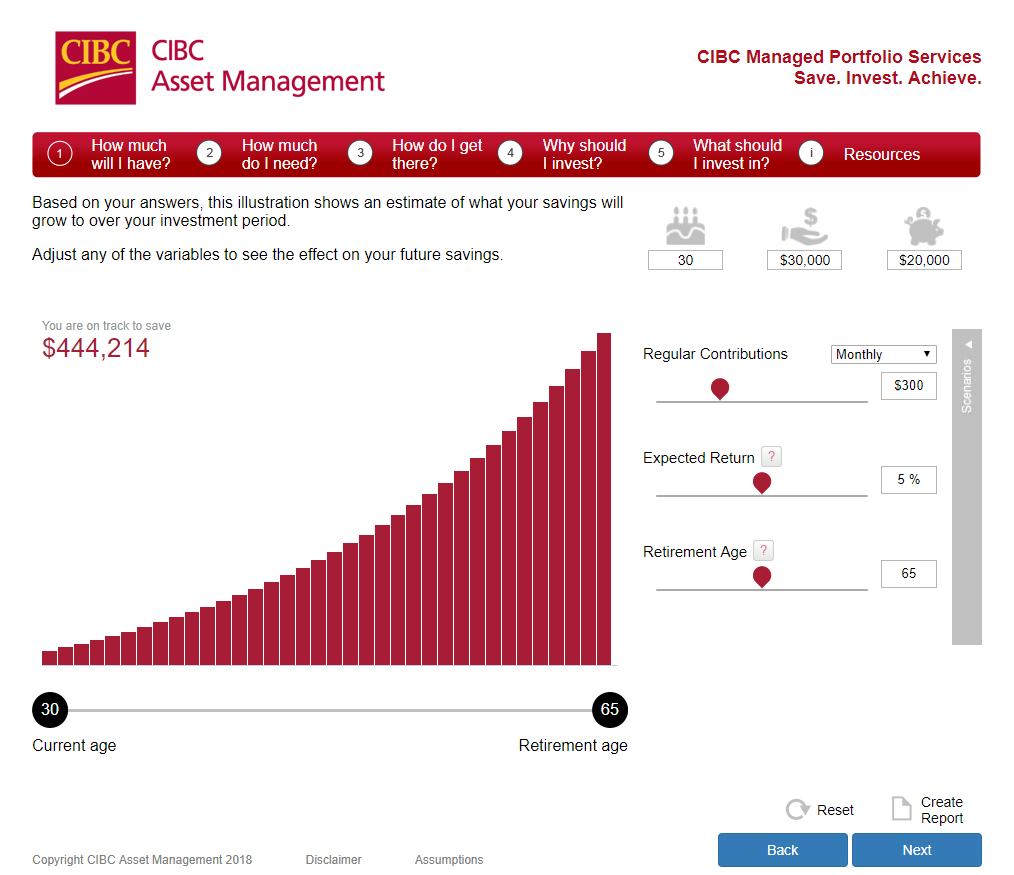
Task: Open the Resources tab
Action: pyautogui.click(x=881, y=155)
